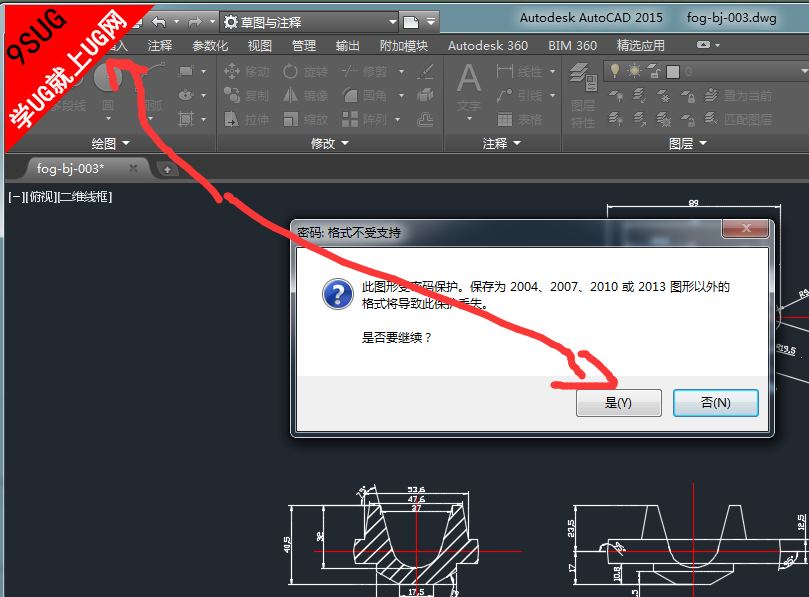This screenshot has width=809, height=597.
Task: Open the Redo history dropdown arrow
Action: 212,22
